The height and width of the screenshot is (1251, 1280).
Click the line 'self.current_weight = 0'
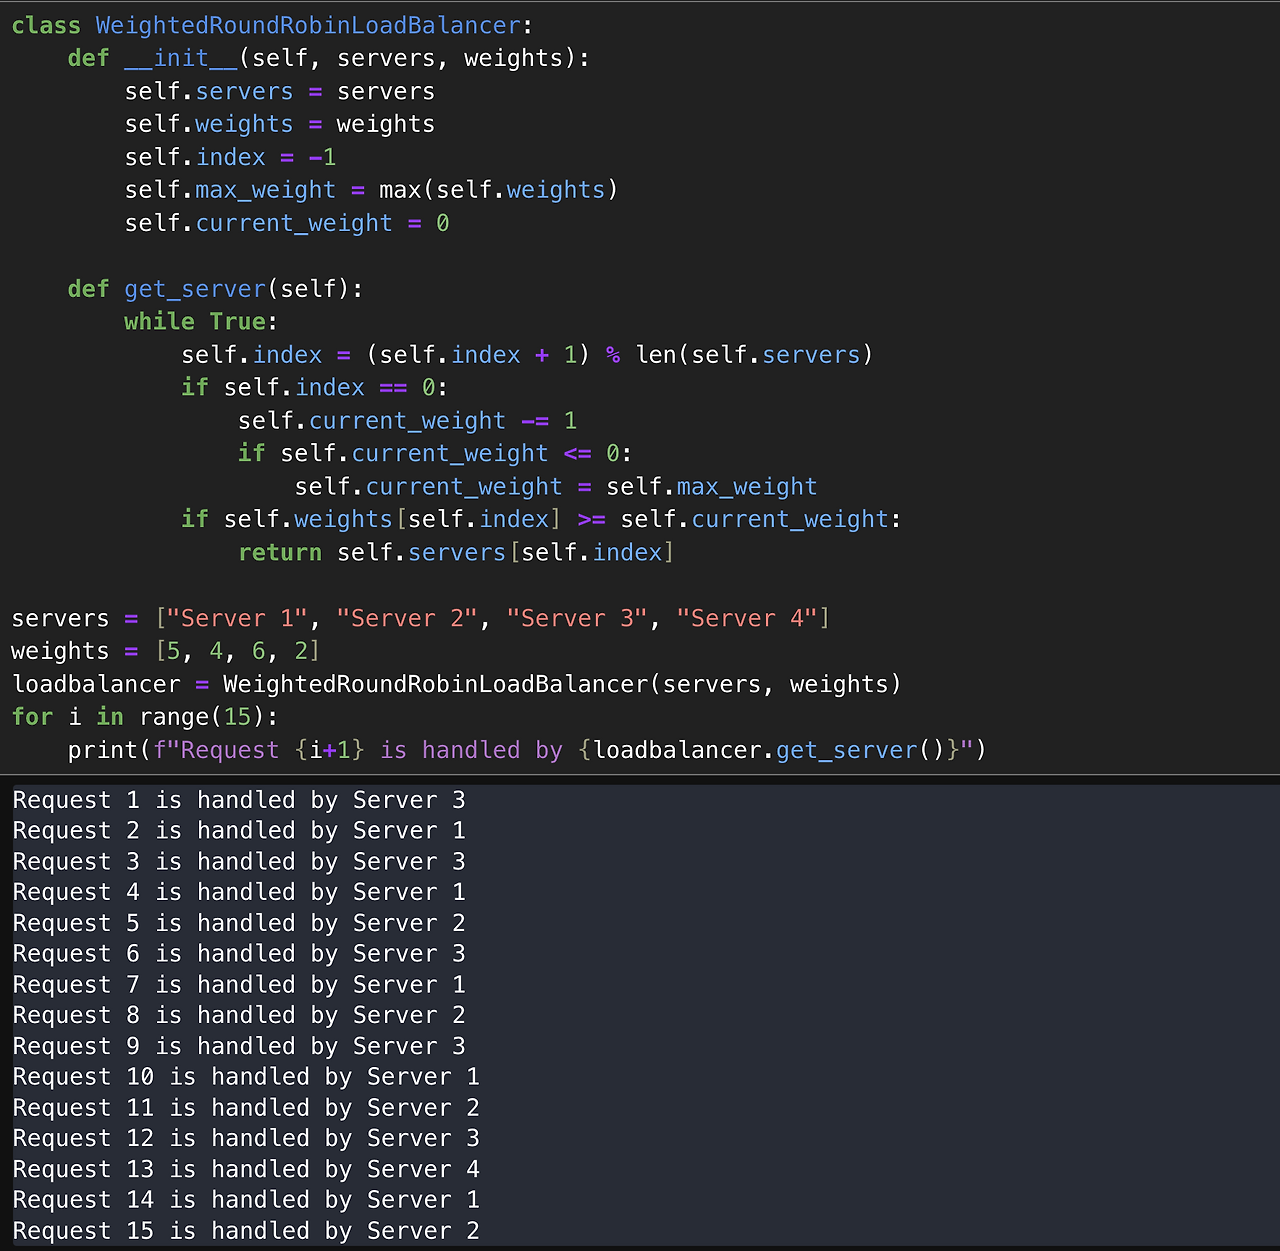[287, 223]
